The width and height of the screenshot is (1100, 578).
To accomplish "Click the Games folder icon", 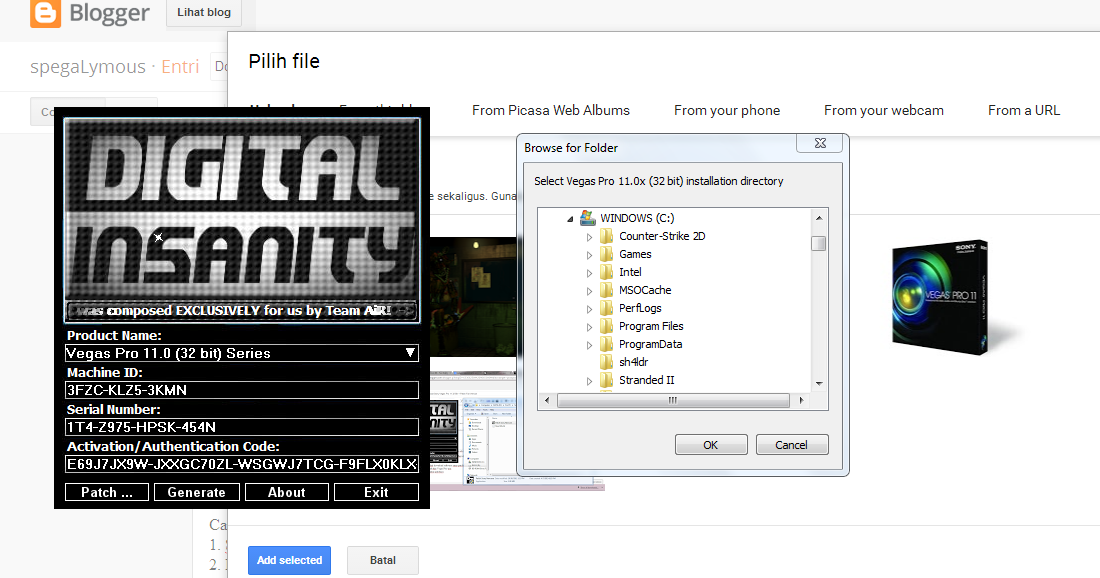I will 607,254.
